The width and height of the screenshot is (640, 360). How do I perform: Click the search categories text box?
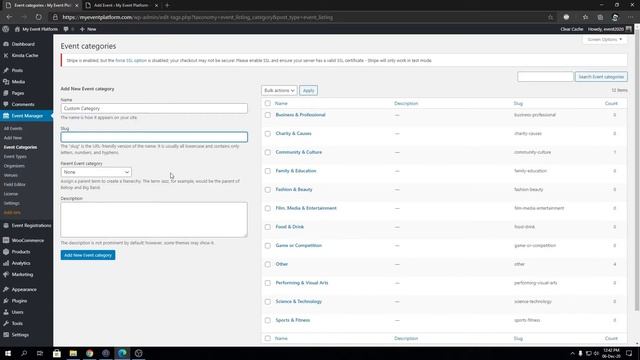click(545, 77)
